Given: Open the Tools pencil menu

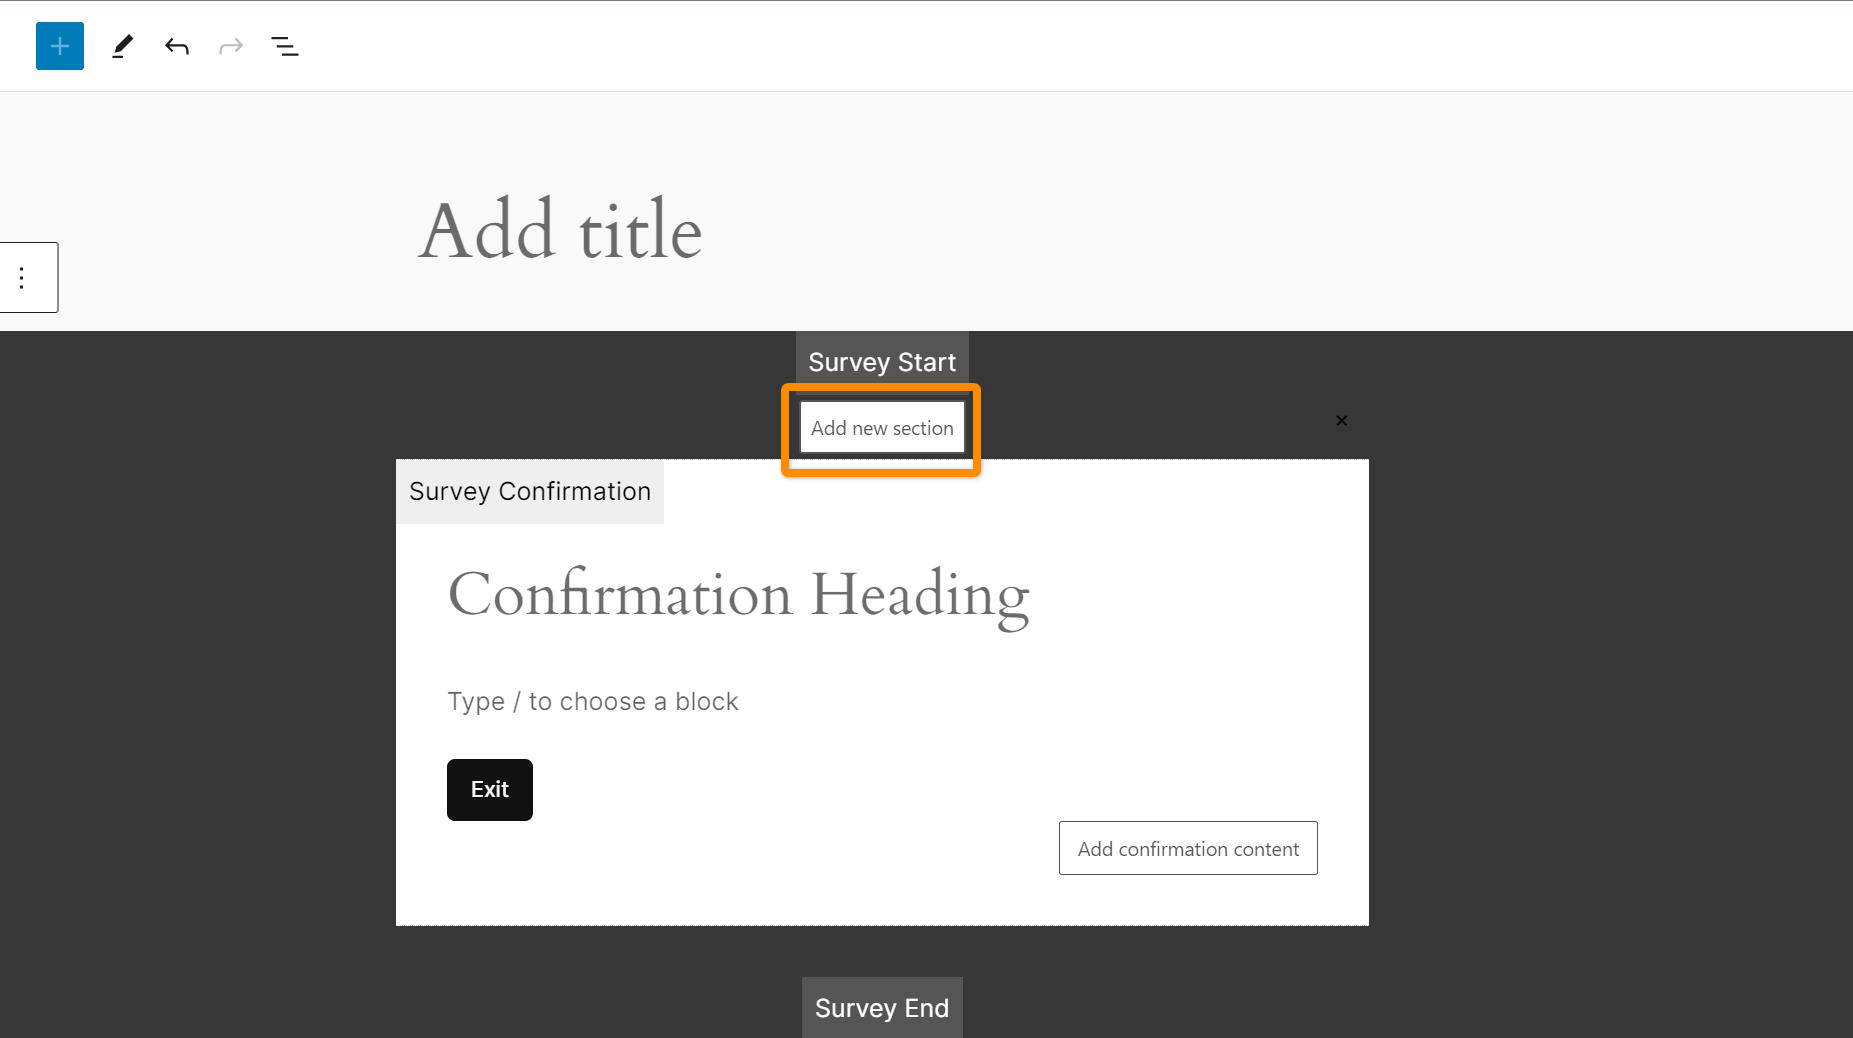Looking at the screenshot, I should pyautogui.click(x=122, y=46).
